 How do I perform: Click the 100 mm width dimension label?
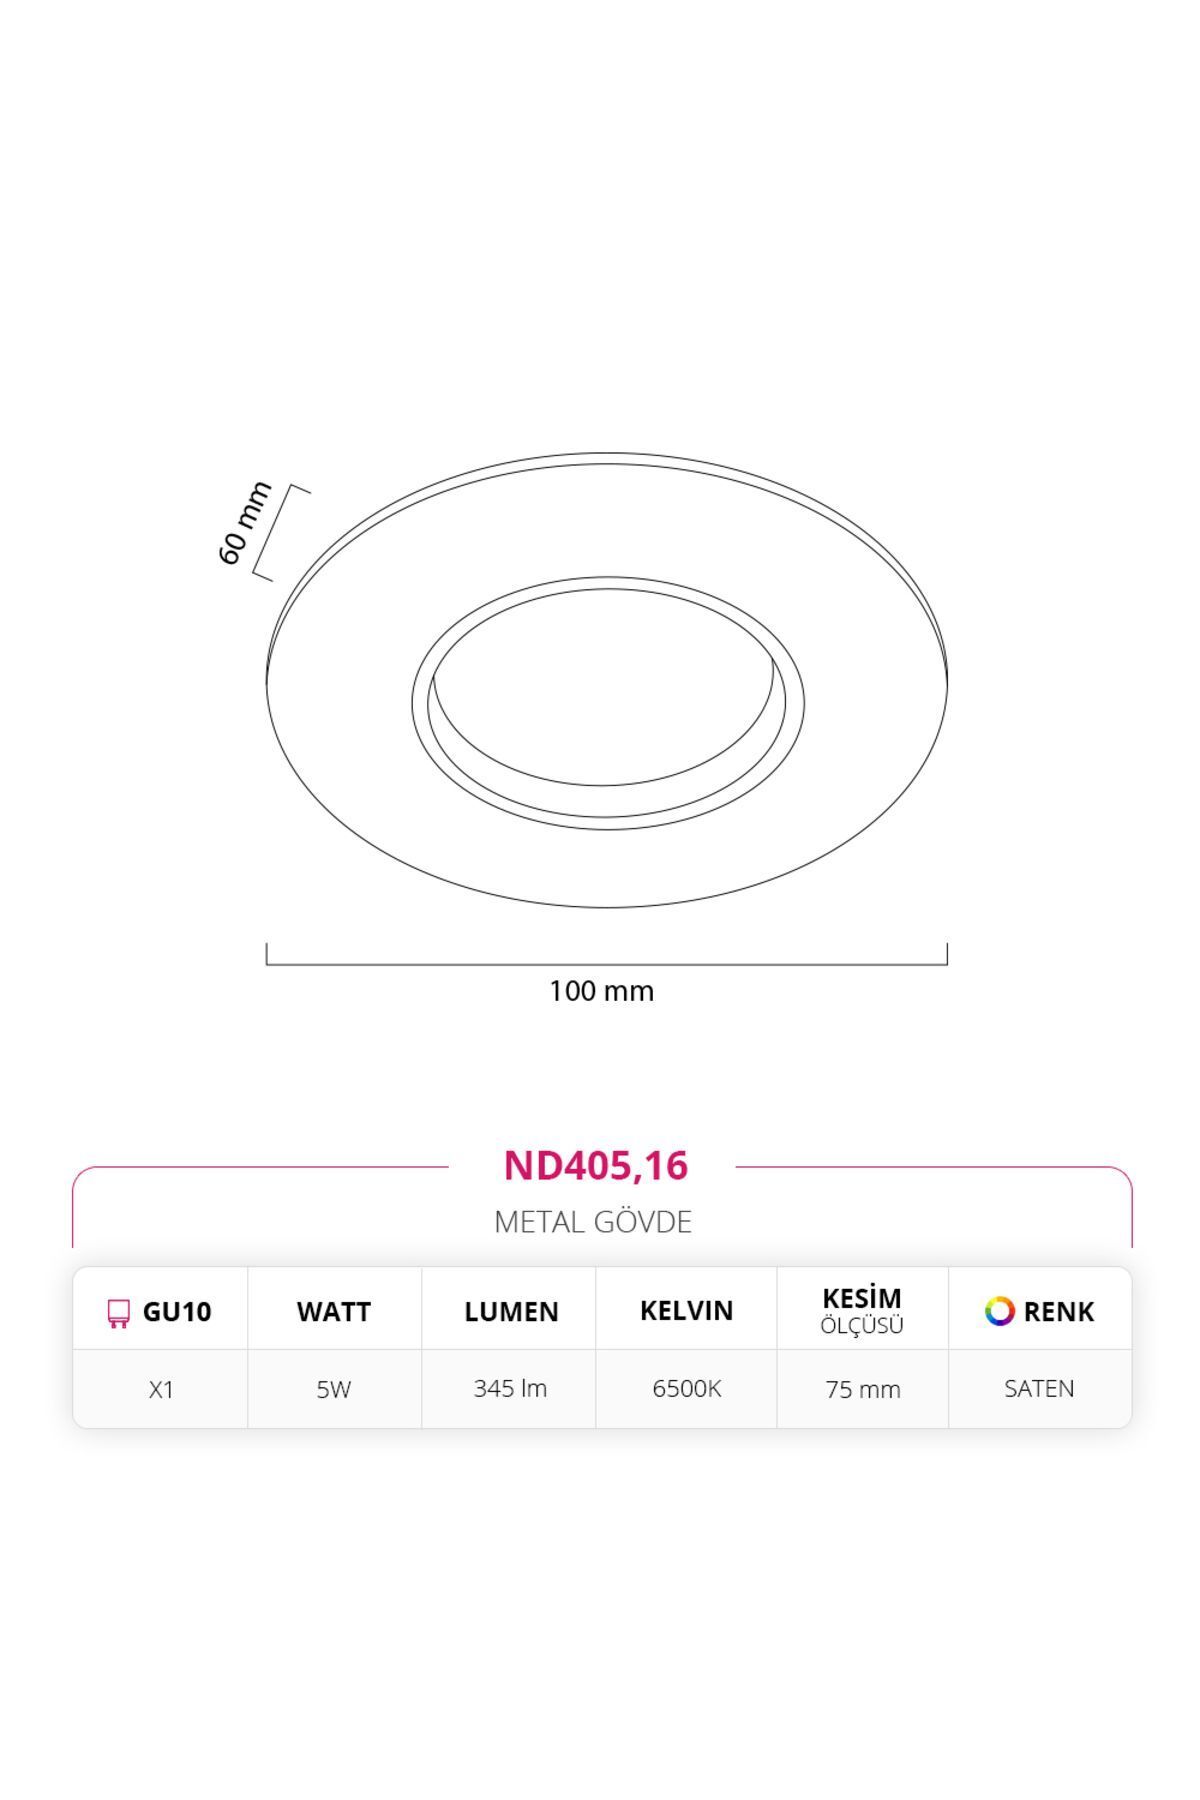(601, 991)
